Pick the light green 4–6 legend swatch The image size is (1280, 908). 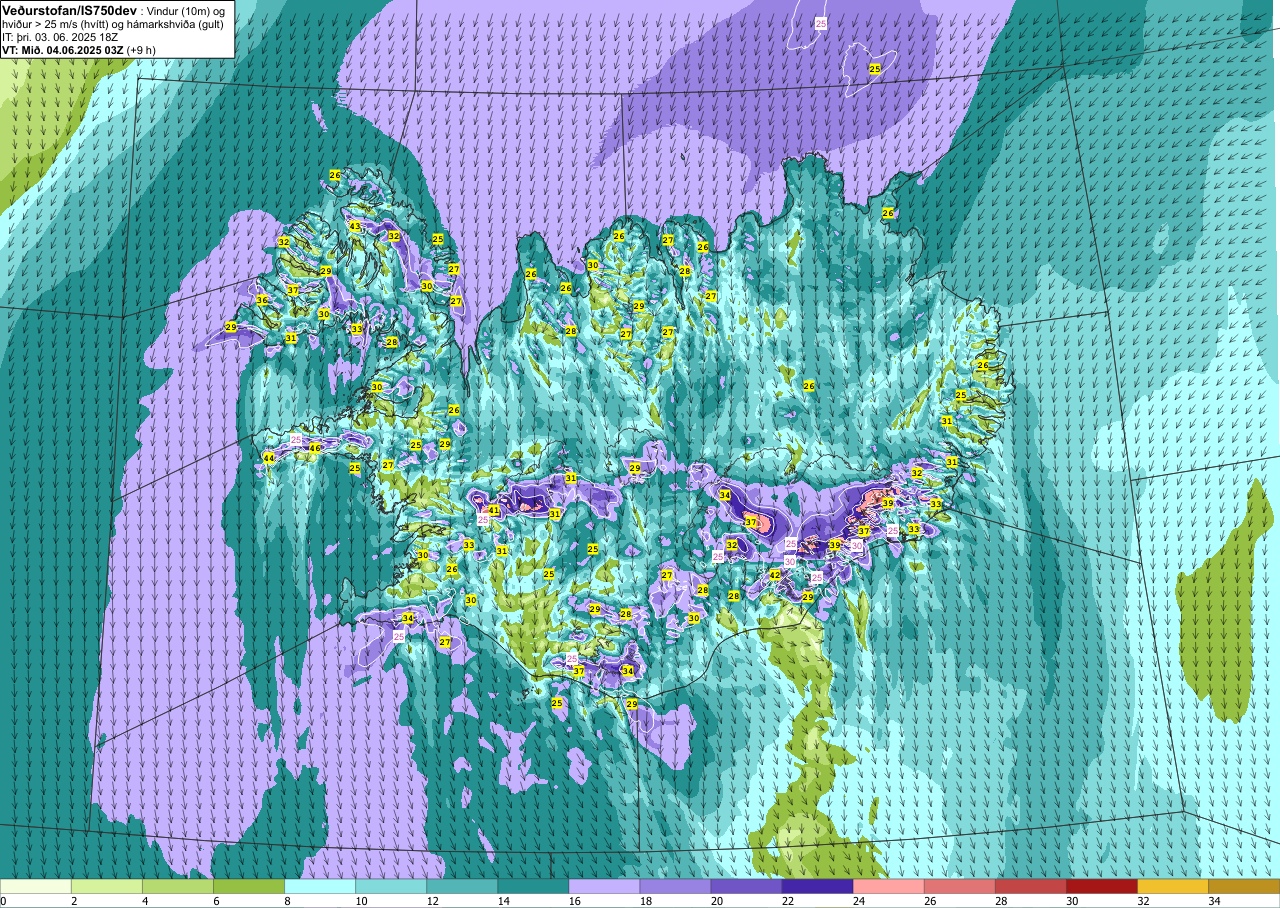click(178, 886)
